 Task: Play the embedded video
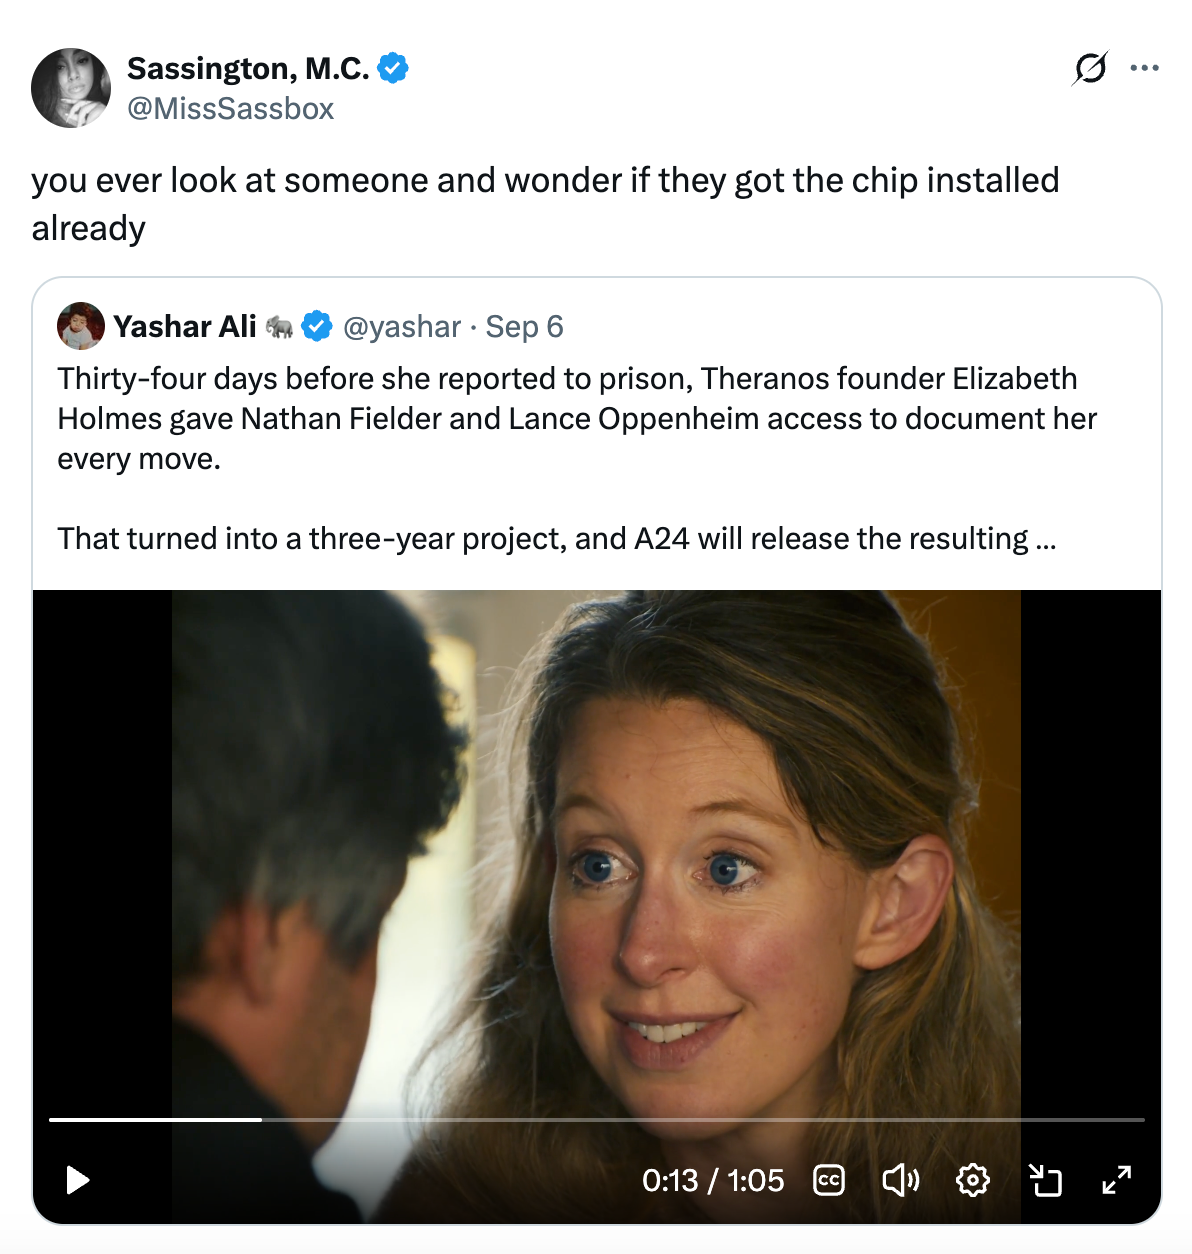[x=77, y=1180]
